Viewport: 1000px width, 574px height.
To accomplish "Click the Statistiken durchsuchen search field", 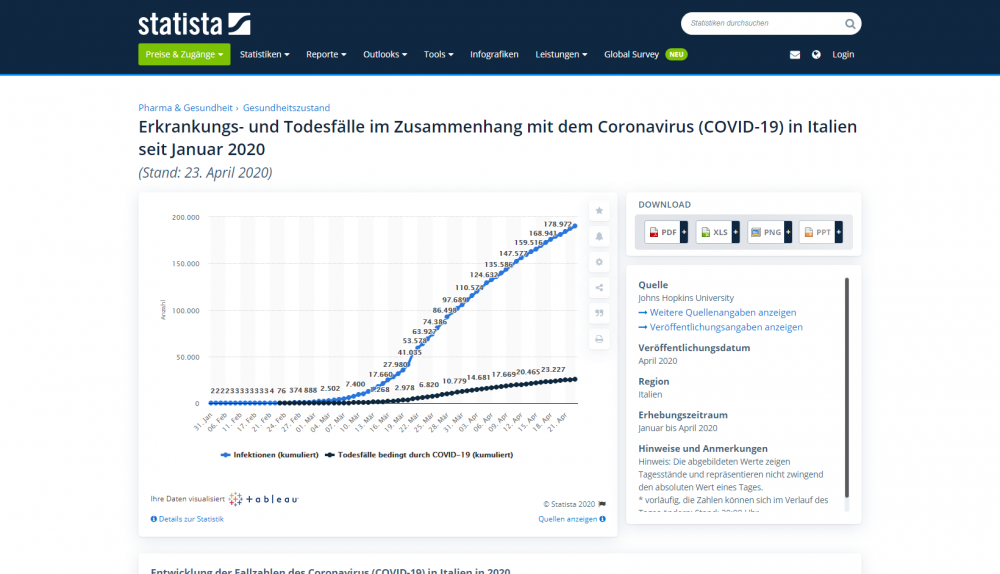I will pos(762,23).
